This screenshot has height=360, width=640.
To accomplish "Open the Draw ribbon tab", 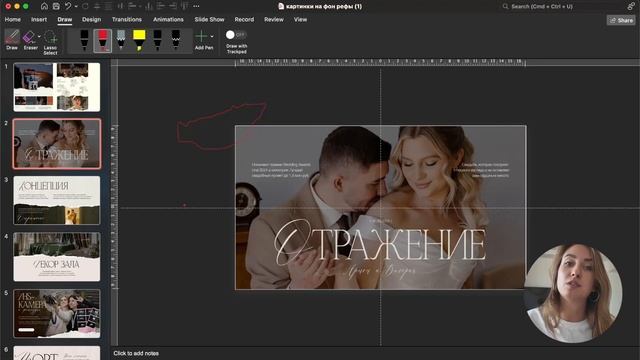I will (64, 19).
